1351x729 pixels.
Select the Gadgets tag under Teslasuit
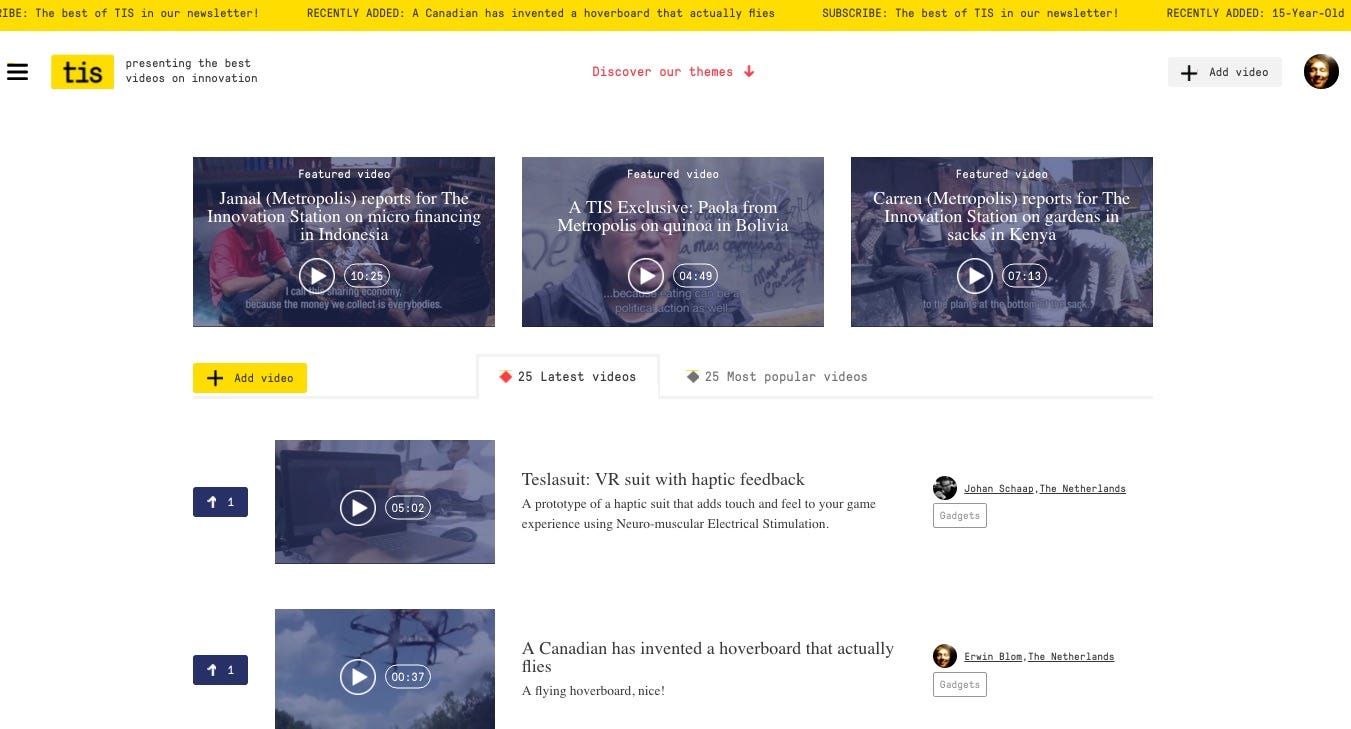pyautogui.click(x=960, y=516)
